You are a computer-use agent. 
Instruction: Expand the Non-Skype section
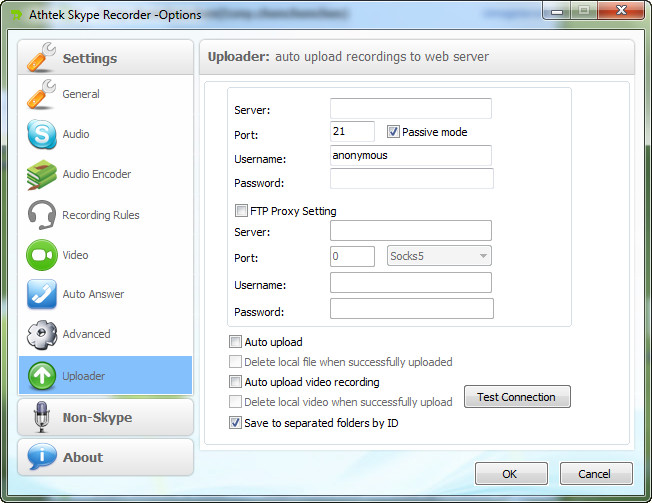pos(106,417)
